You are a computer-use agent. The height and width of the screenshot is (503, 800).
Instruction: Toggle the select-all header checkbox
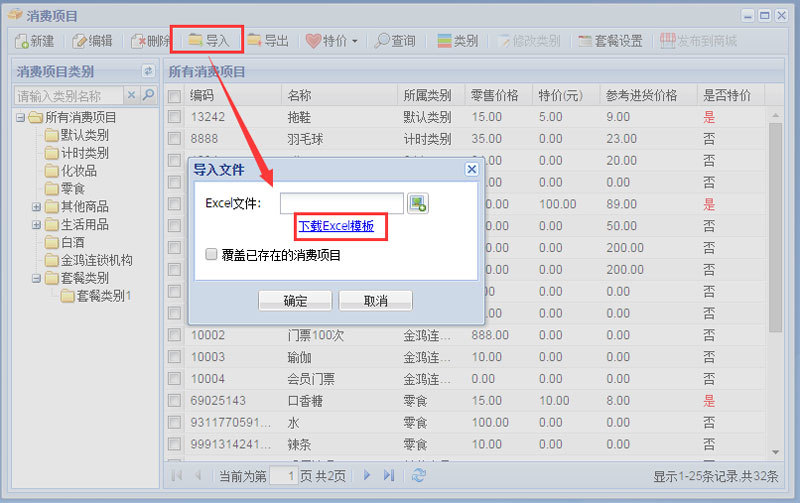coord(174,96)
